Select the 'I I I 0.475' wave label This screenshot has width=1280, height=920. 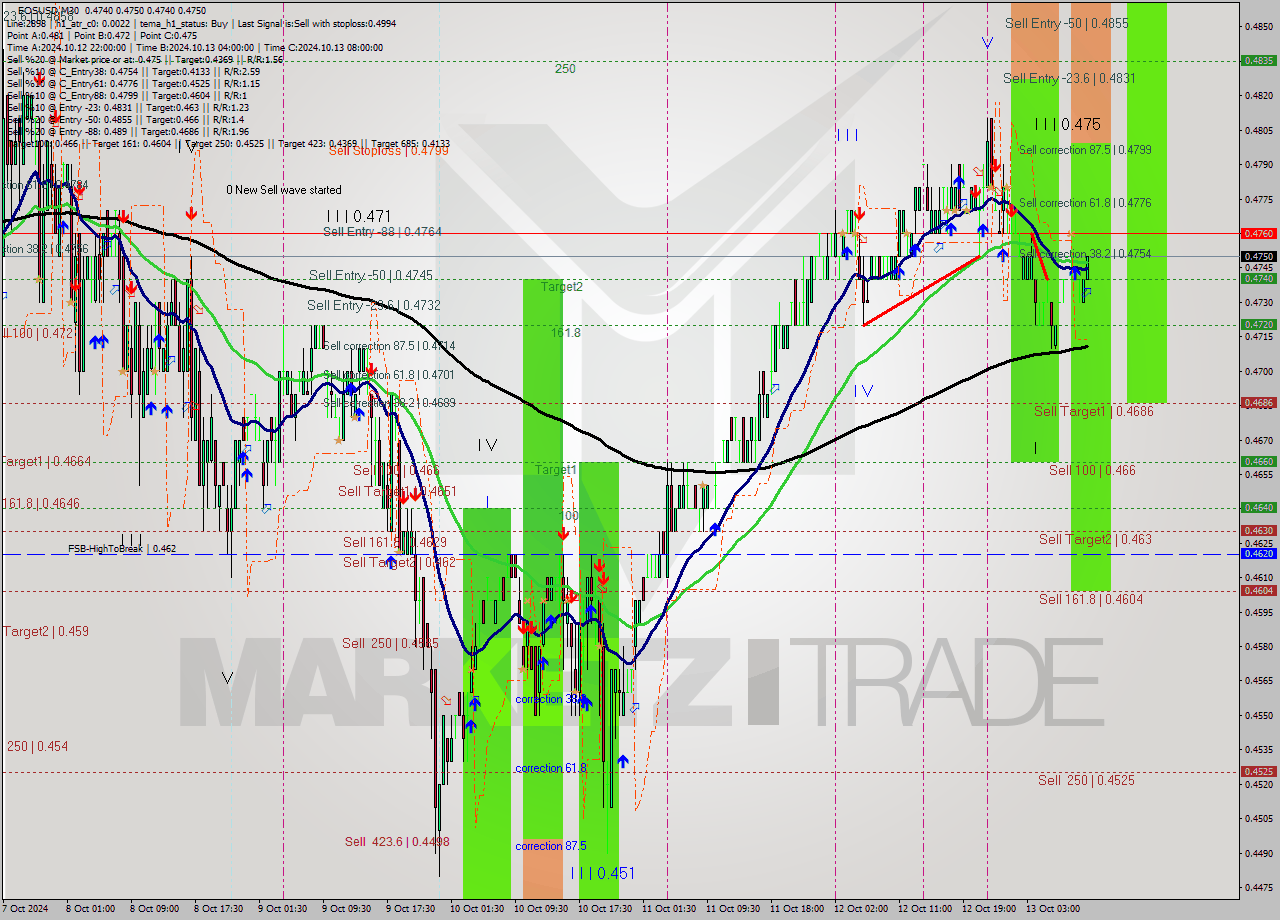(x=1067, y=124)
